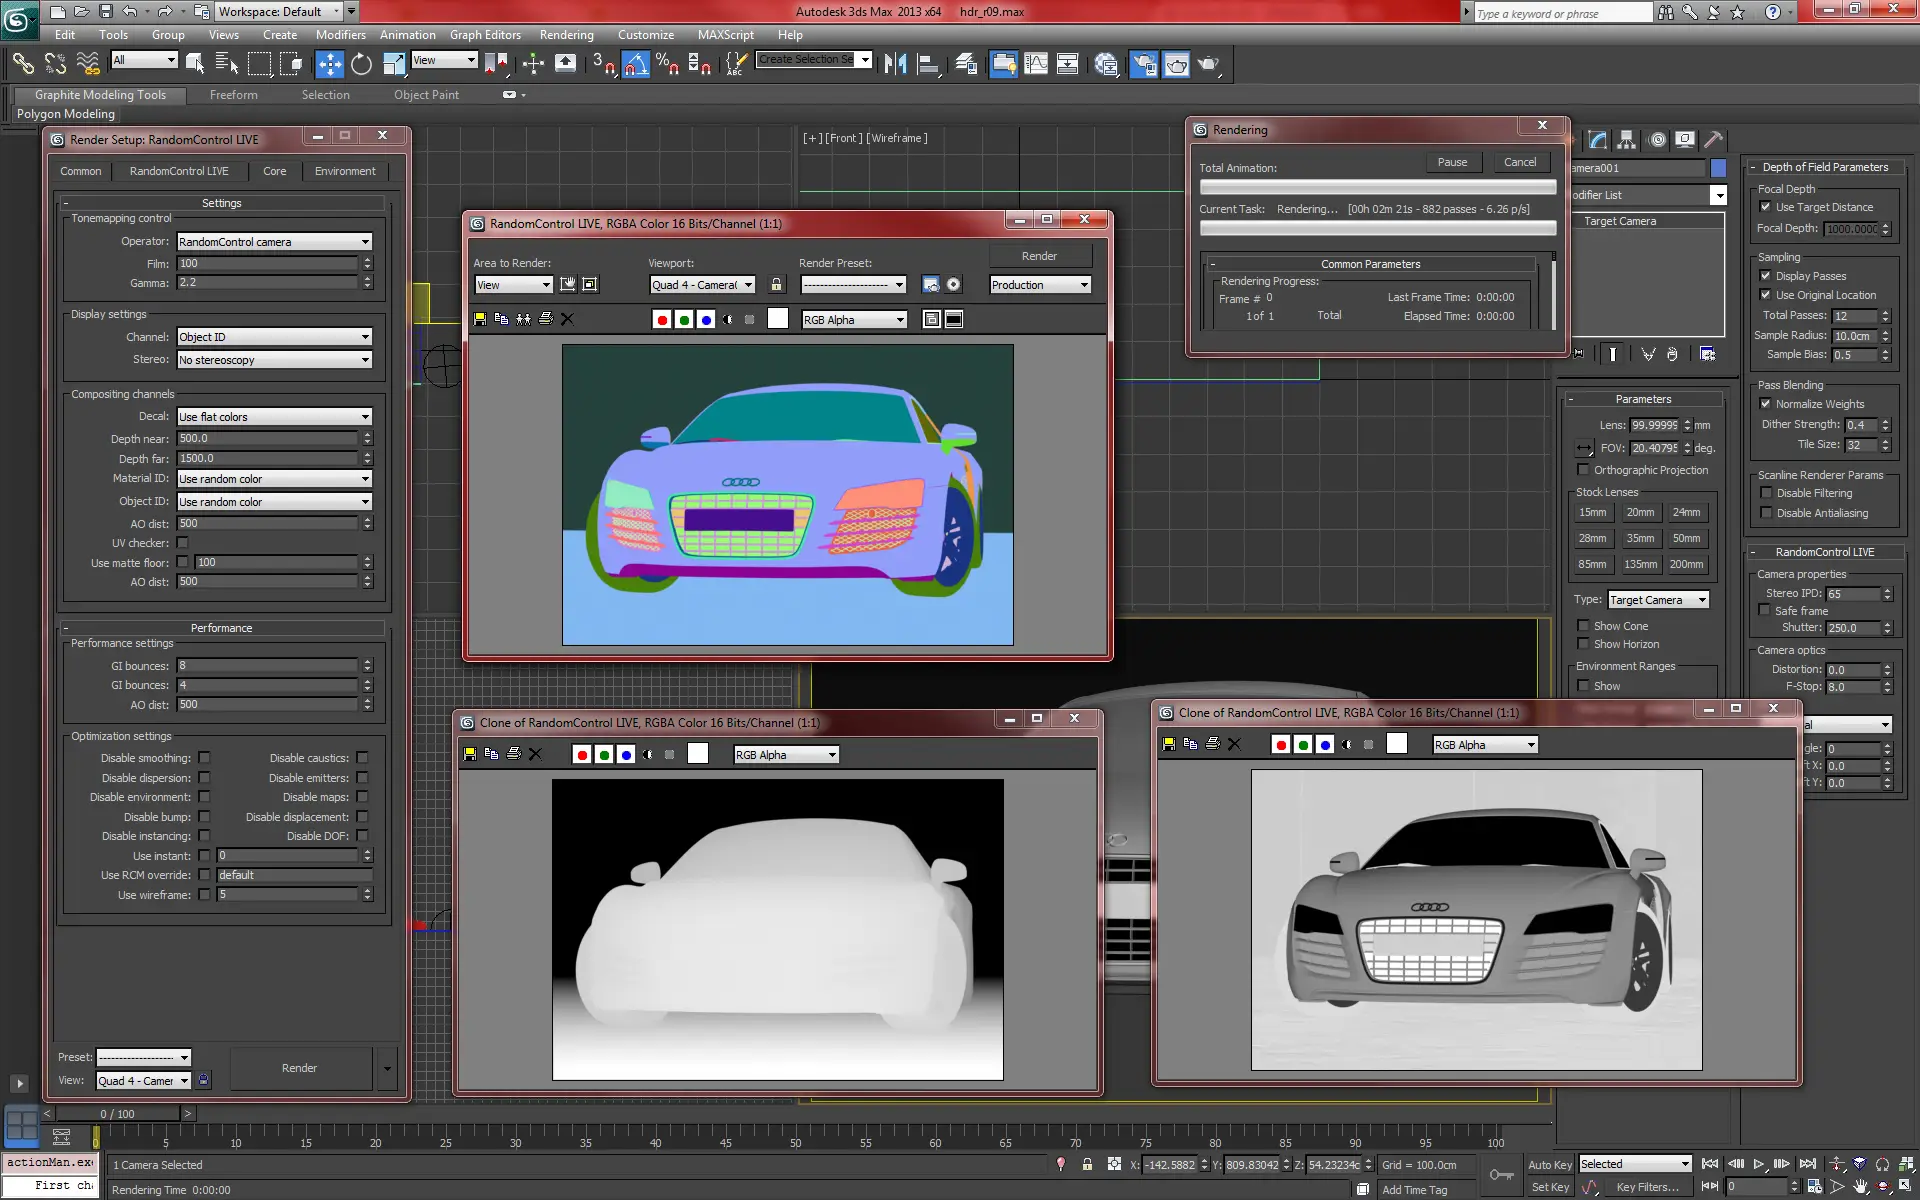Open RGB Alpha dropdown in main frame window
The width and height of the screenshot is (1920, 1200).
(x=854, y=320)
